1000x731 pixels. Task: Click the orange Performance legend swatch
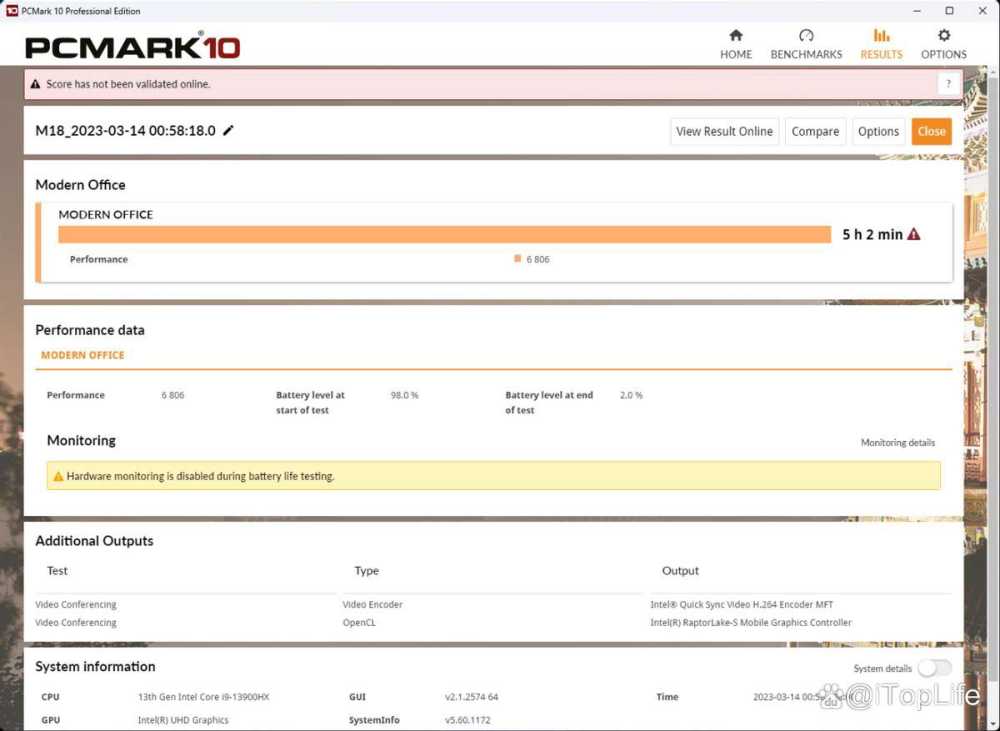click(517, 259)
